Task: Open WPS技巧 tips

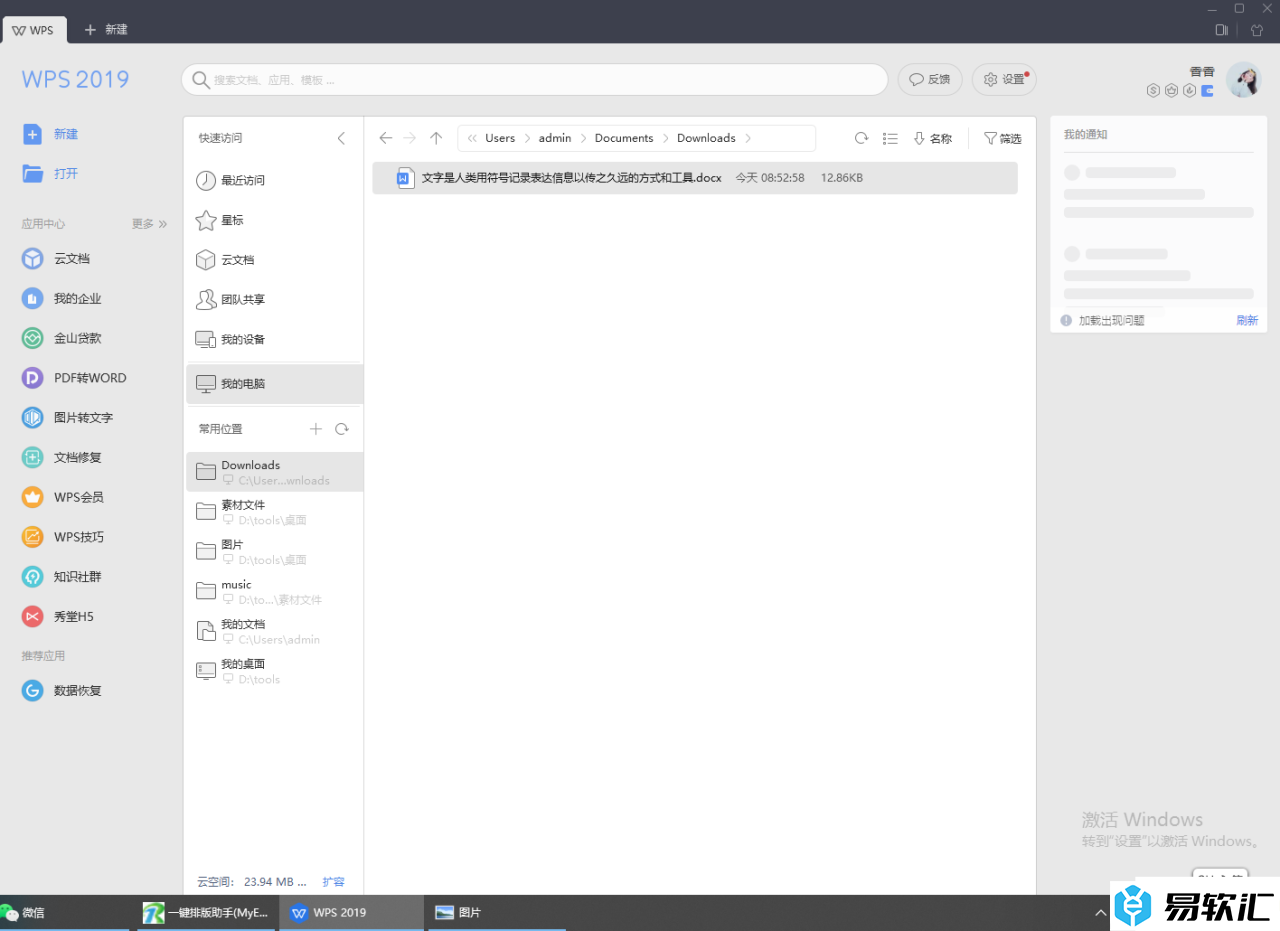Action: (63, 537)
